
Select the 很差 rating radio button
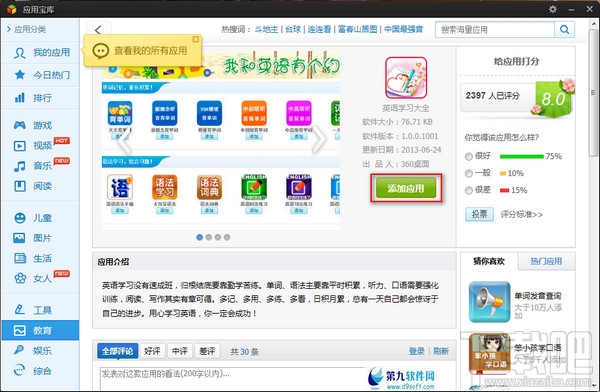click(468, 190)
